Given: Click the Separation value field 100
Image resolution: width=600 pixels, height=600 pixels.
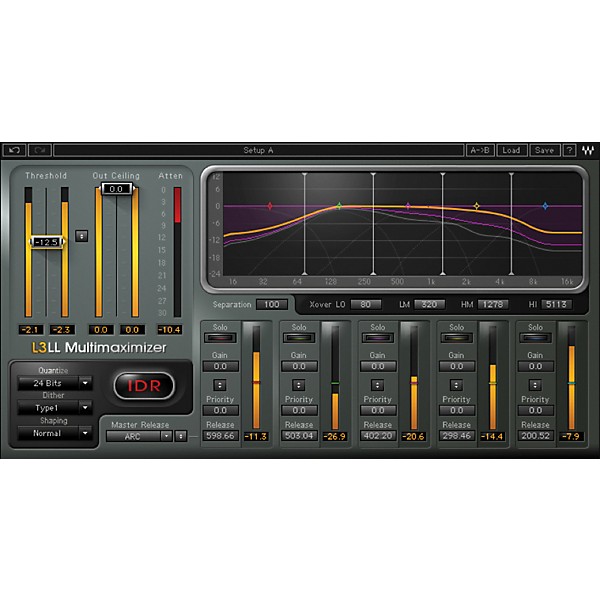Looking at the screenshot, I should point(272,304).
